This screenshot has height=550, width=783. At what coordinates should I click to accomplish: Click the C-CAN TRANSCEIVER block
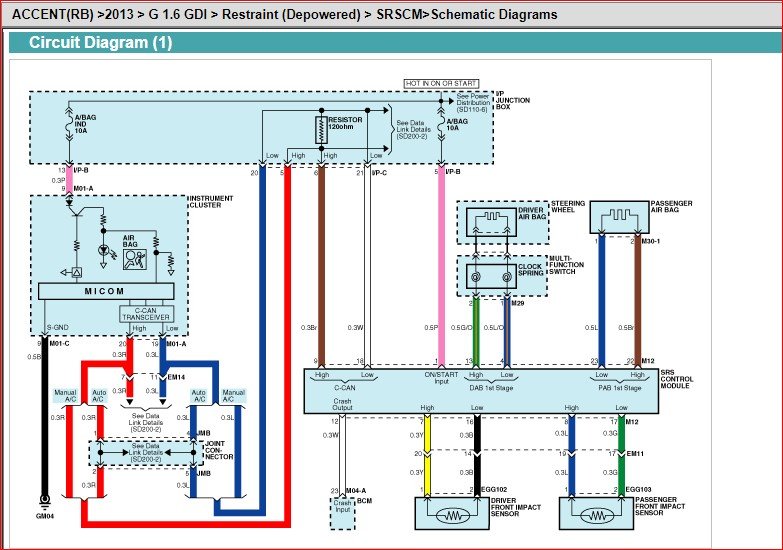[146, 314]
